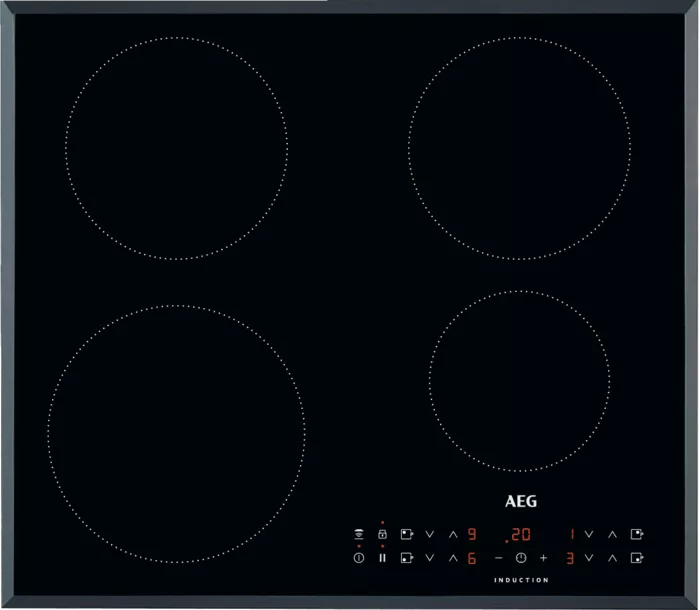The height and width of the screenshot is (610, 700).
Task: Lower heat with down arrow left of display 6
Action: 429,558
